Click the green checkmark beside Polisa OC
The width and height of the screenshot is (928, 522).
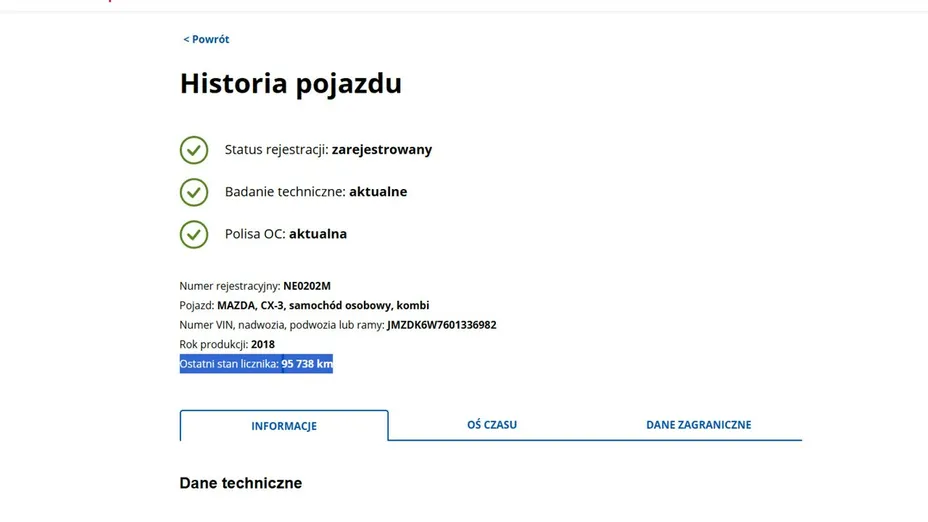193,234
